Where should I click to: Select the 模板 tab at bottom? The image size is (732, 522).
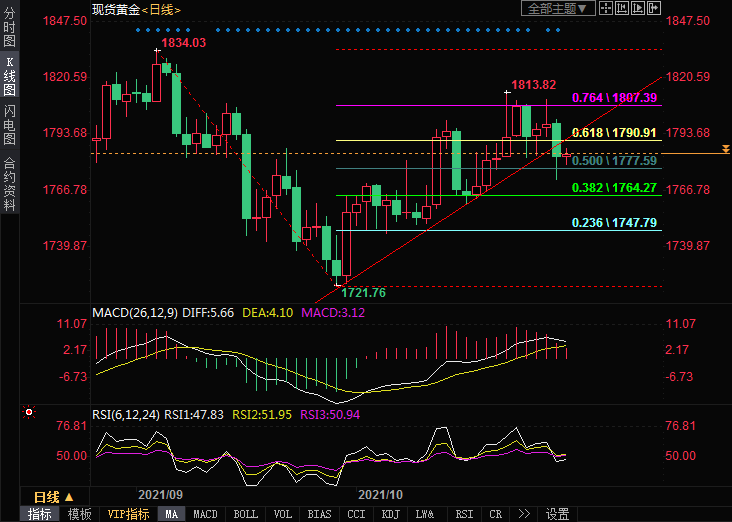point(79,514)
